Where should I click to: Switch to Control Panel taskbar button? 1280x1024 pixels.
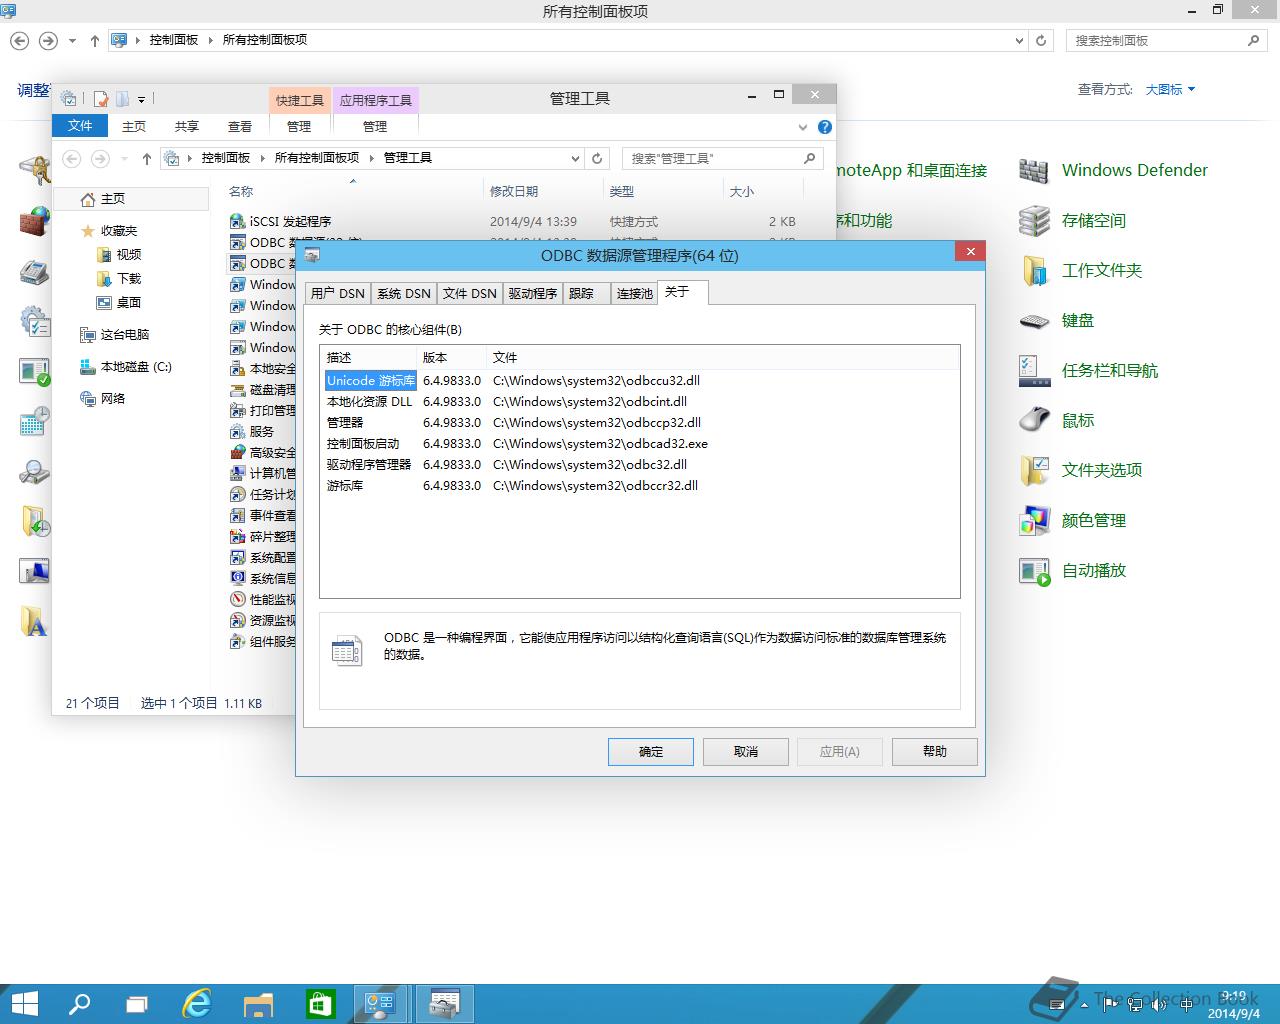click(x=380, y=1003)
